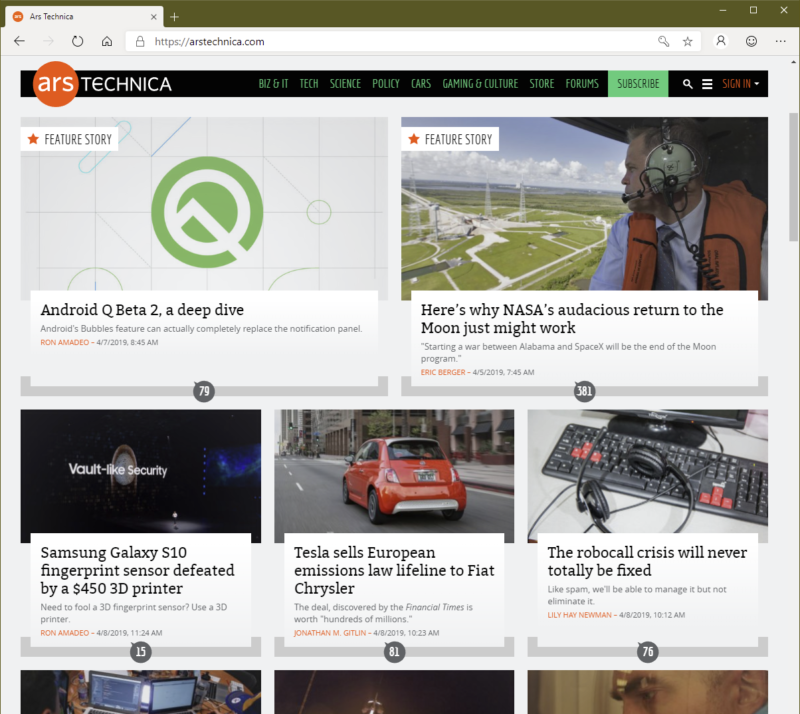
Task: Click the back arrow history control
Action: point(19,41)
